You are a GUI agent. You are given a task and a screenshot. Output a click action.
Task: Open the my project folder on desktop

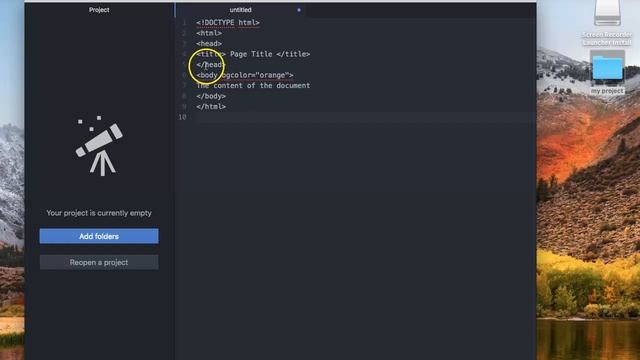pyautogui.click(x=607, y=73)
